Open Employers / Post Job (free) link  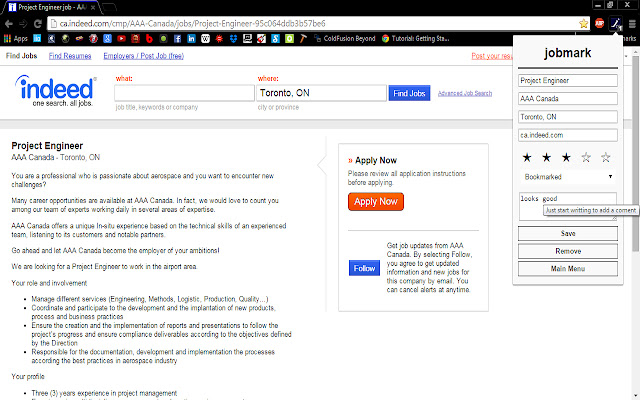tap(143, 56)
